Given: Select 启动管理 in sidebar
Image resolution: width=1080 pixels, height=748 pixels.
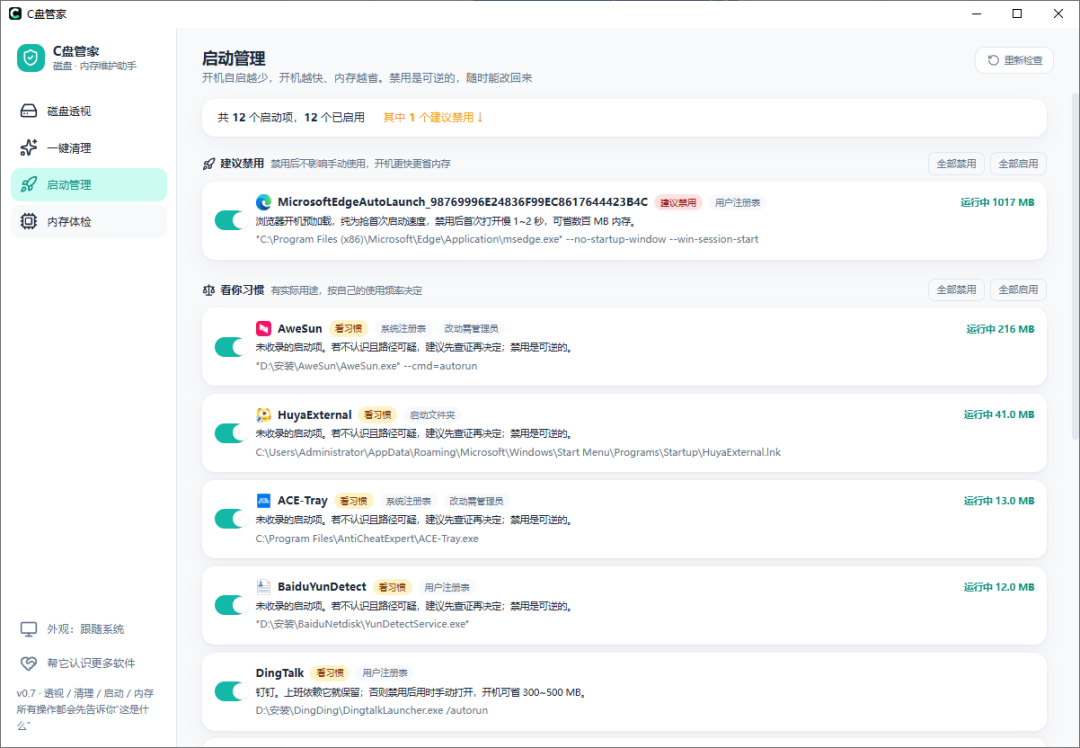Looking at the screenshot, I should click(x=89, y=185).
